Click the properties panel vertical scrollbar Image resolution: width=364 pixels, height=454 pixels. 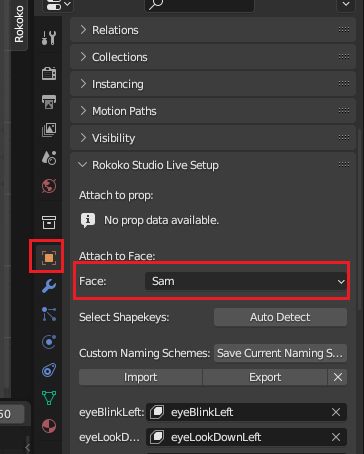pyautogui.click(x=359, y=220)
